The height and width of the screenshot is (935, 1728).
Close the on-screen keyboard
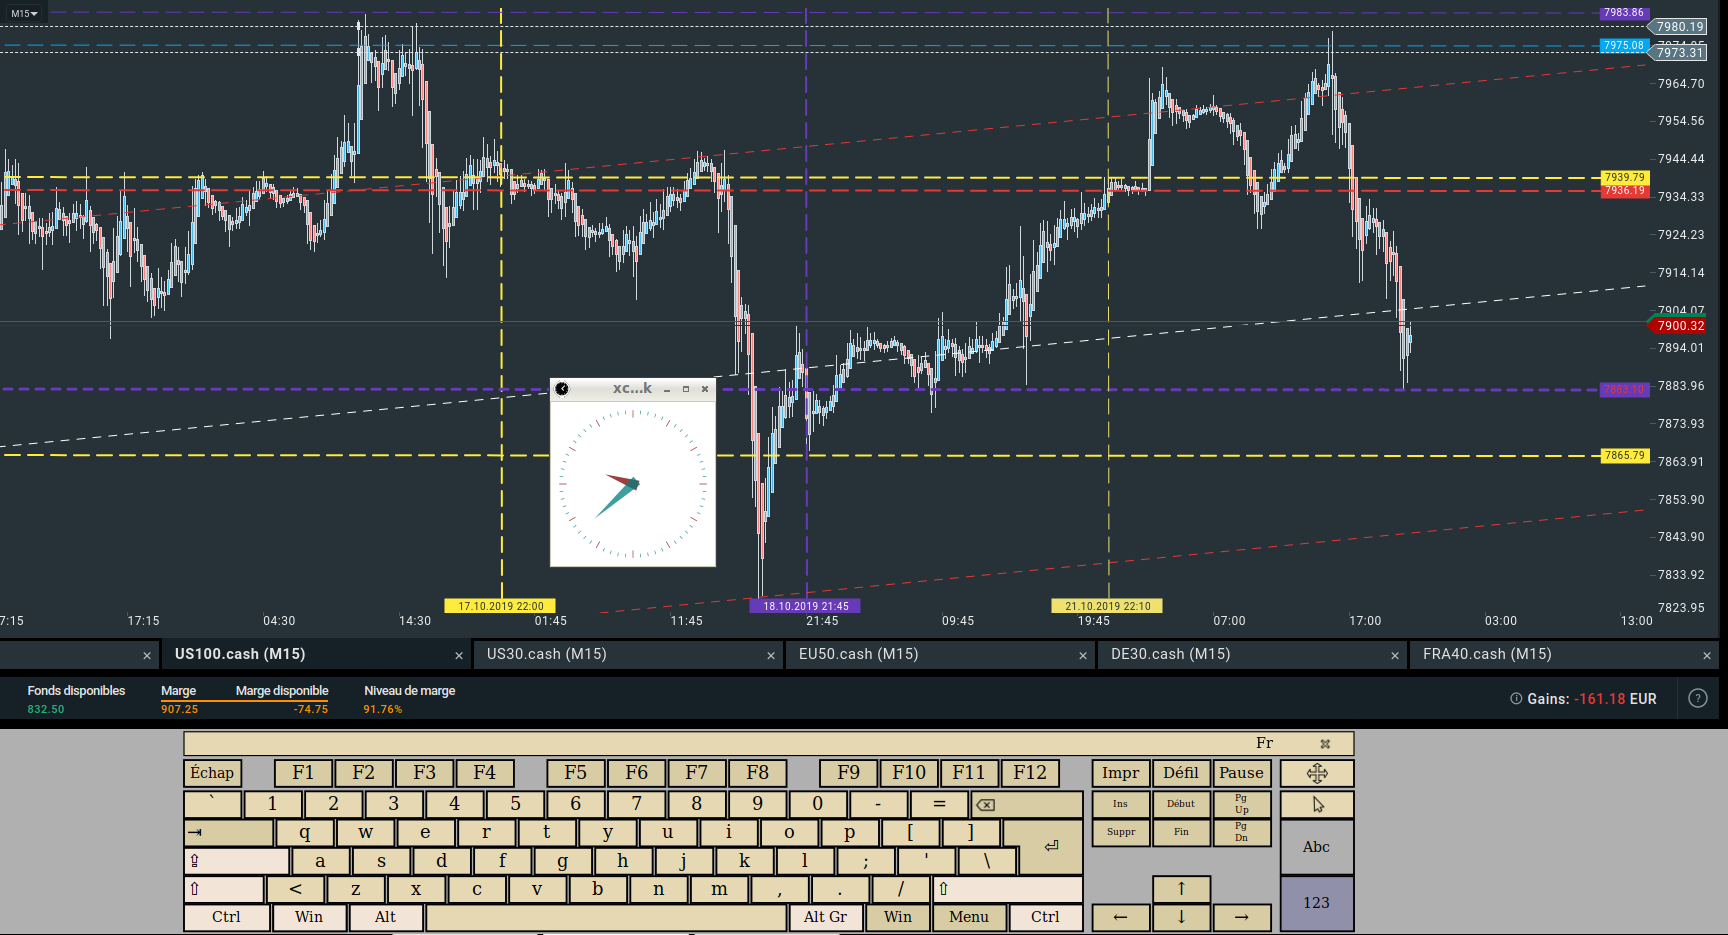1325,744
